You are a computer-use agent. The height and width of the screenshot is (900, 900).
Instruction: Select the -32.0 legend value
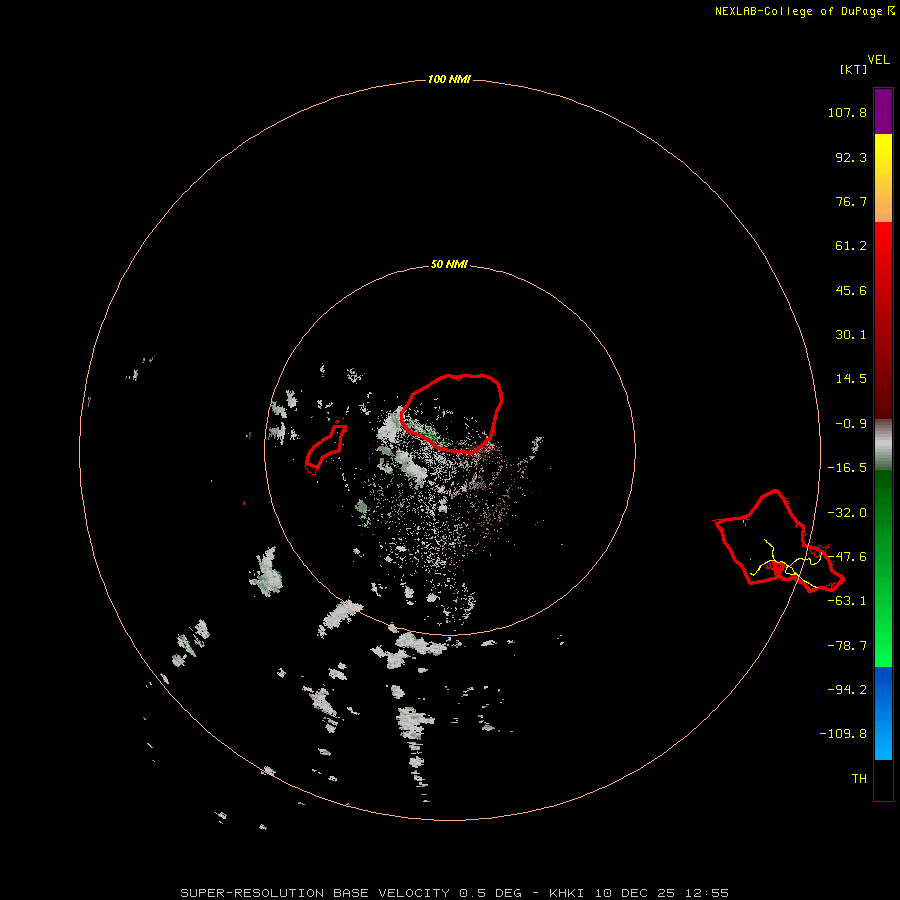click(847, 513)
